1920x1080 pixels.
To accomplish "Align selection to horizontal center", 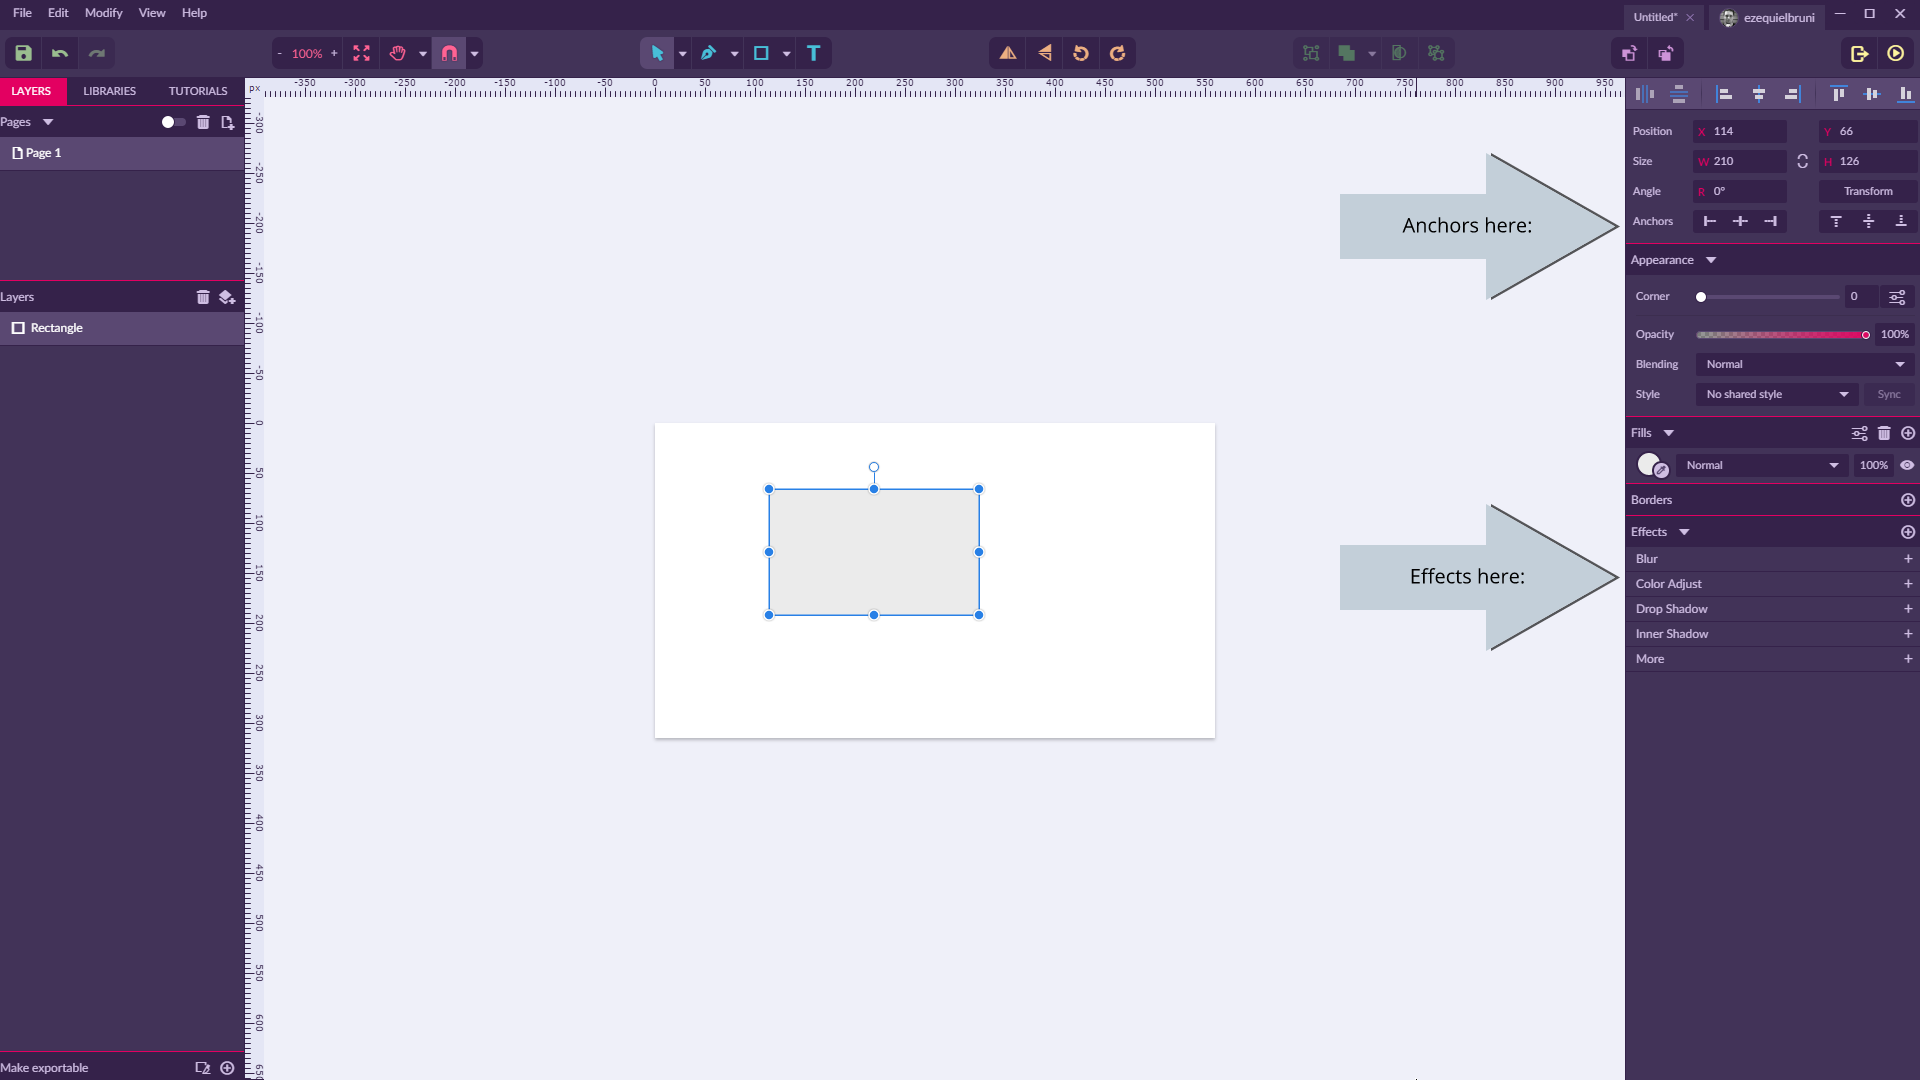I will 1759,94.
